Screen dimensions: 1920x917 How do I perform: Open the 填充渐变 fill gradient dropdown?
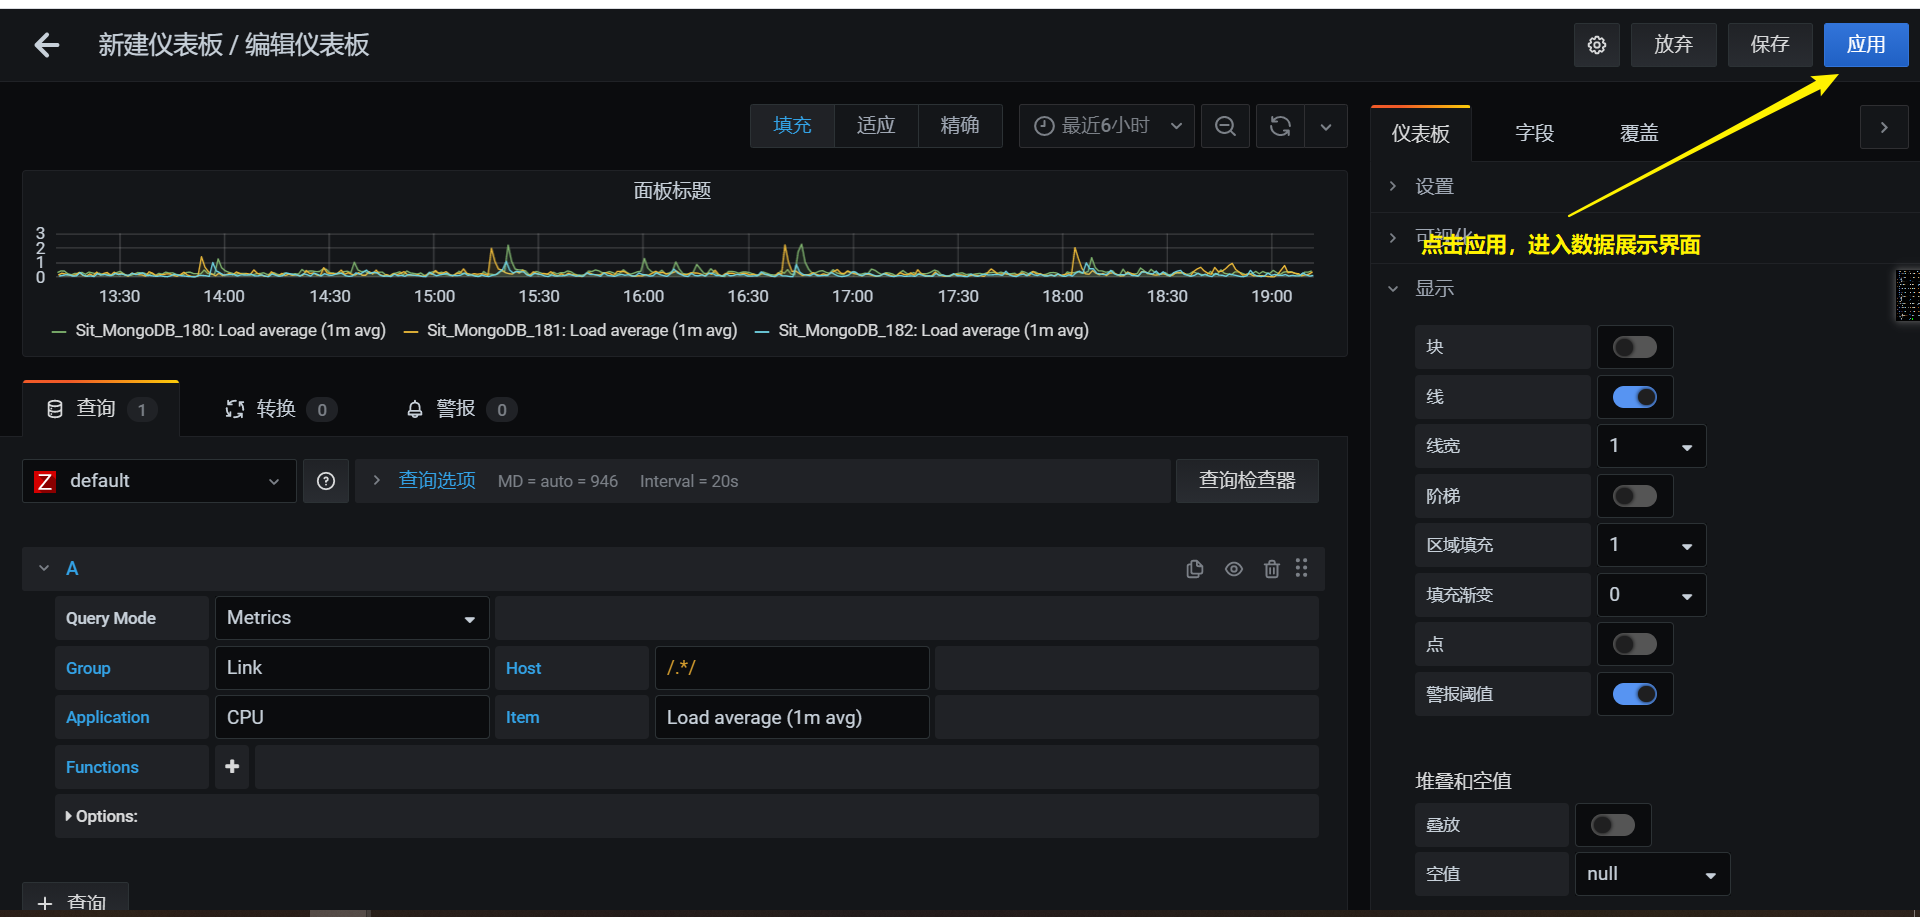tap(1651, 595)
